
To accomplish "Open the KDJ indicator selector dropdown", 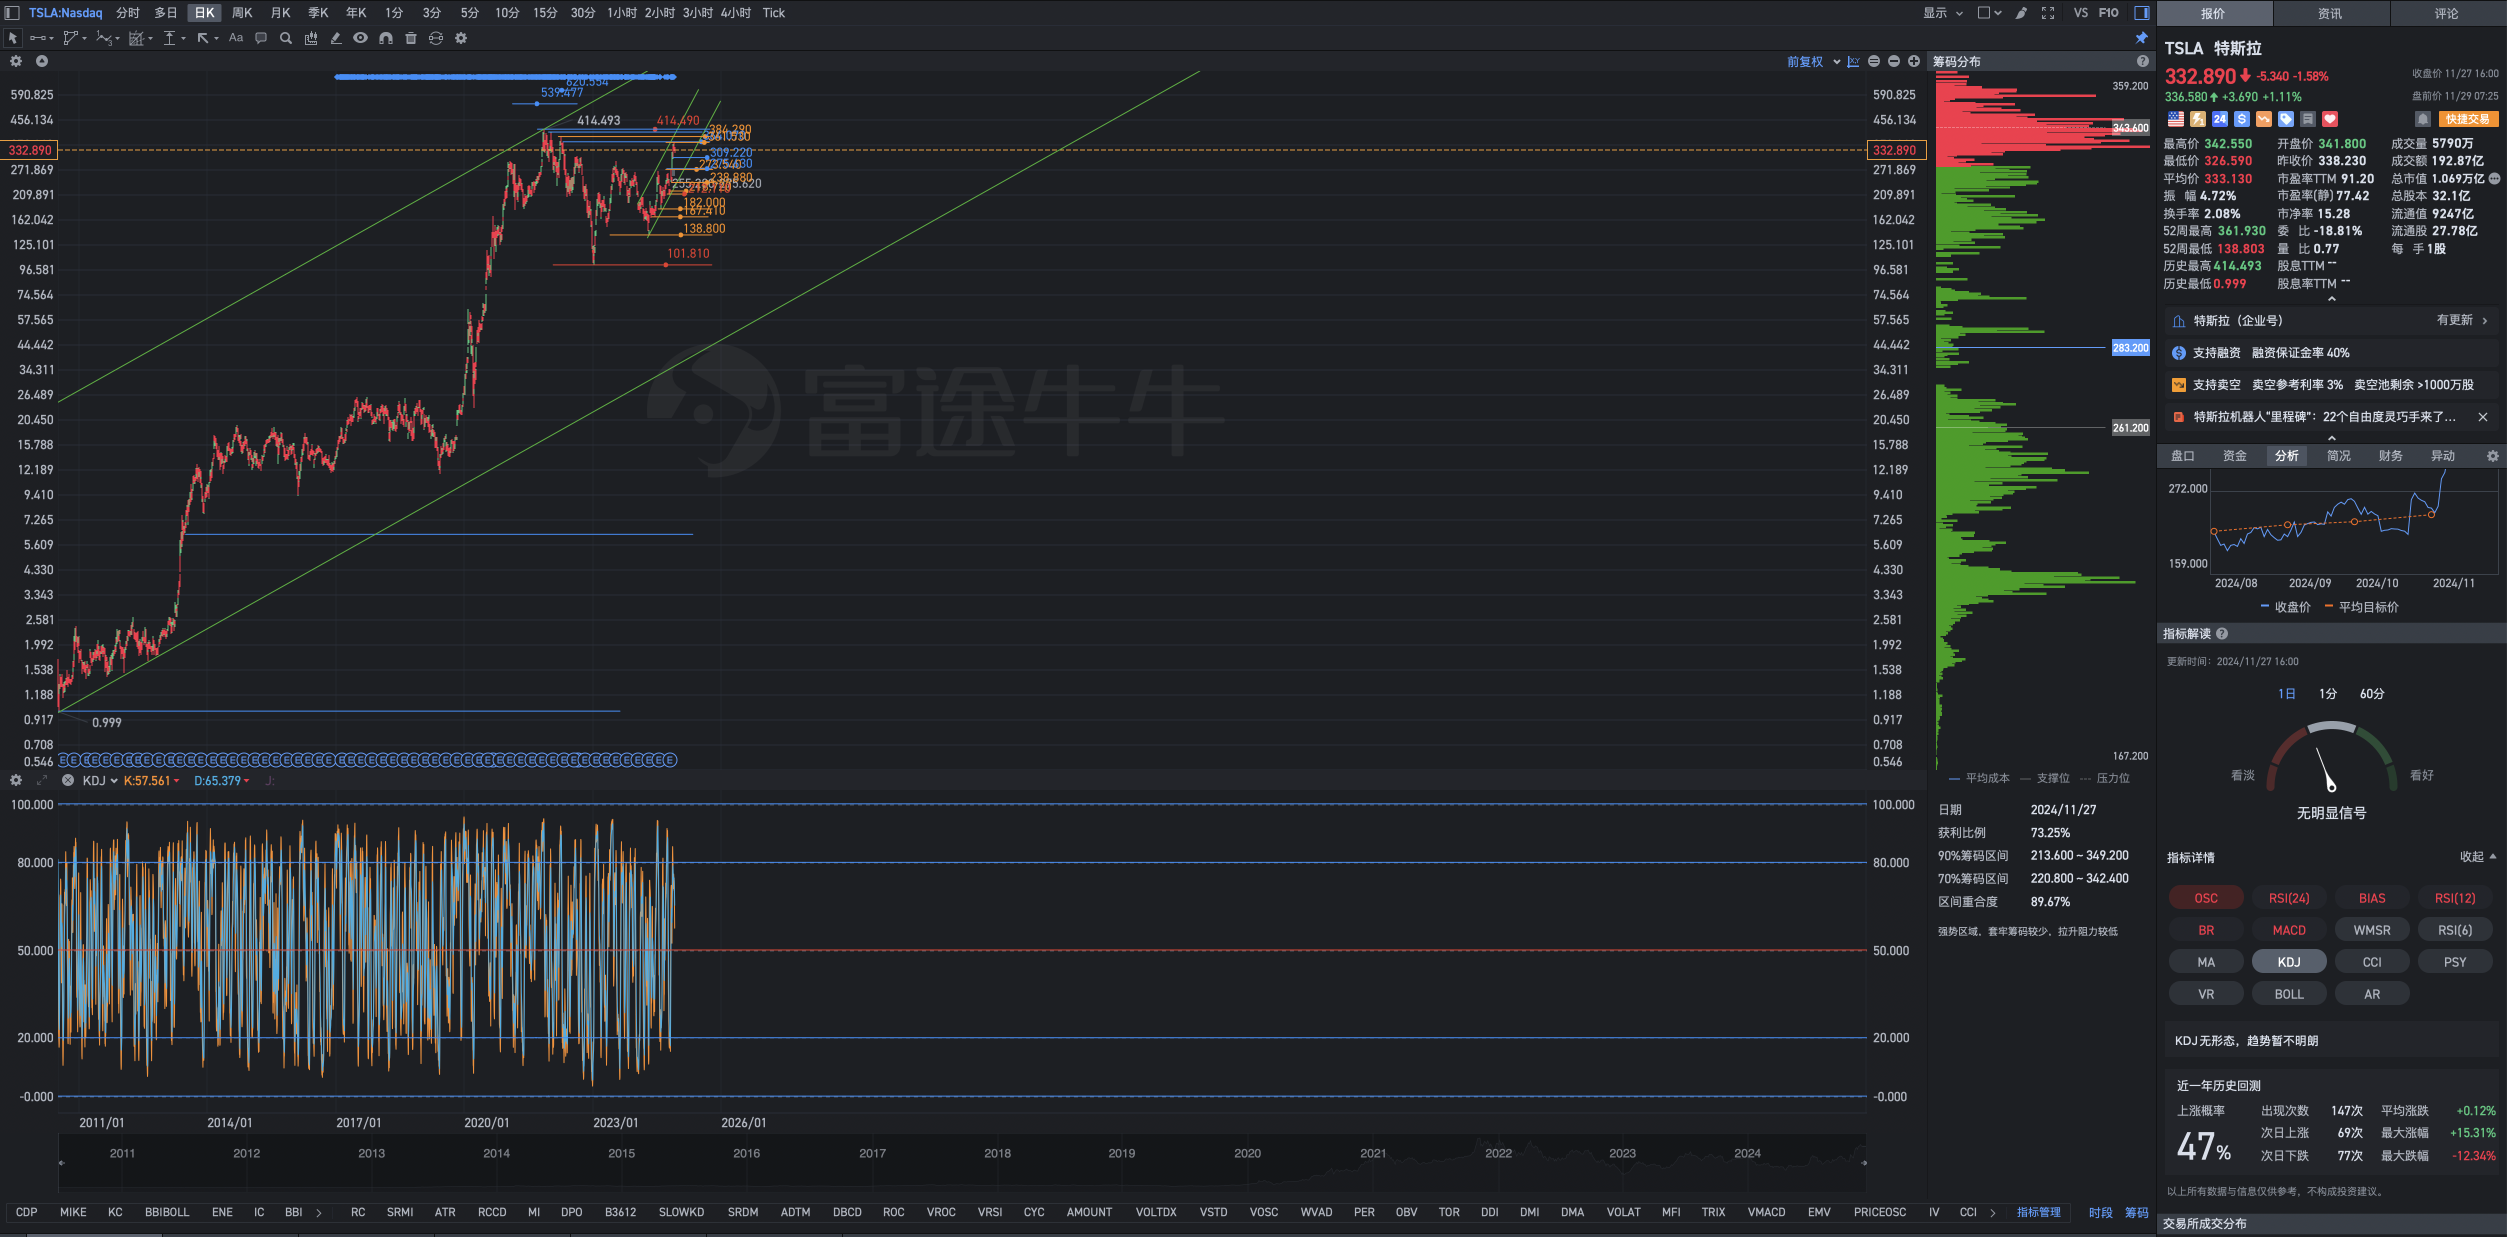I will click(100, 781).
